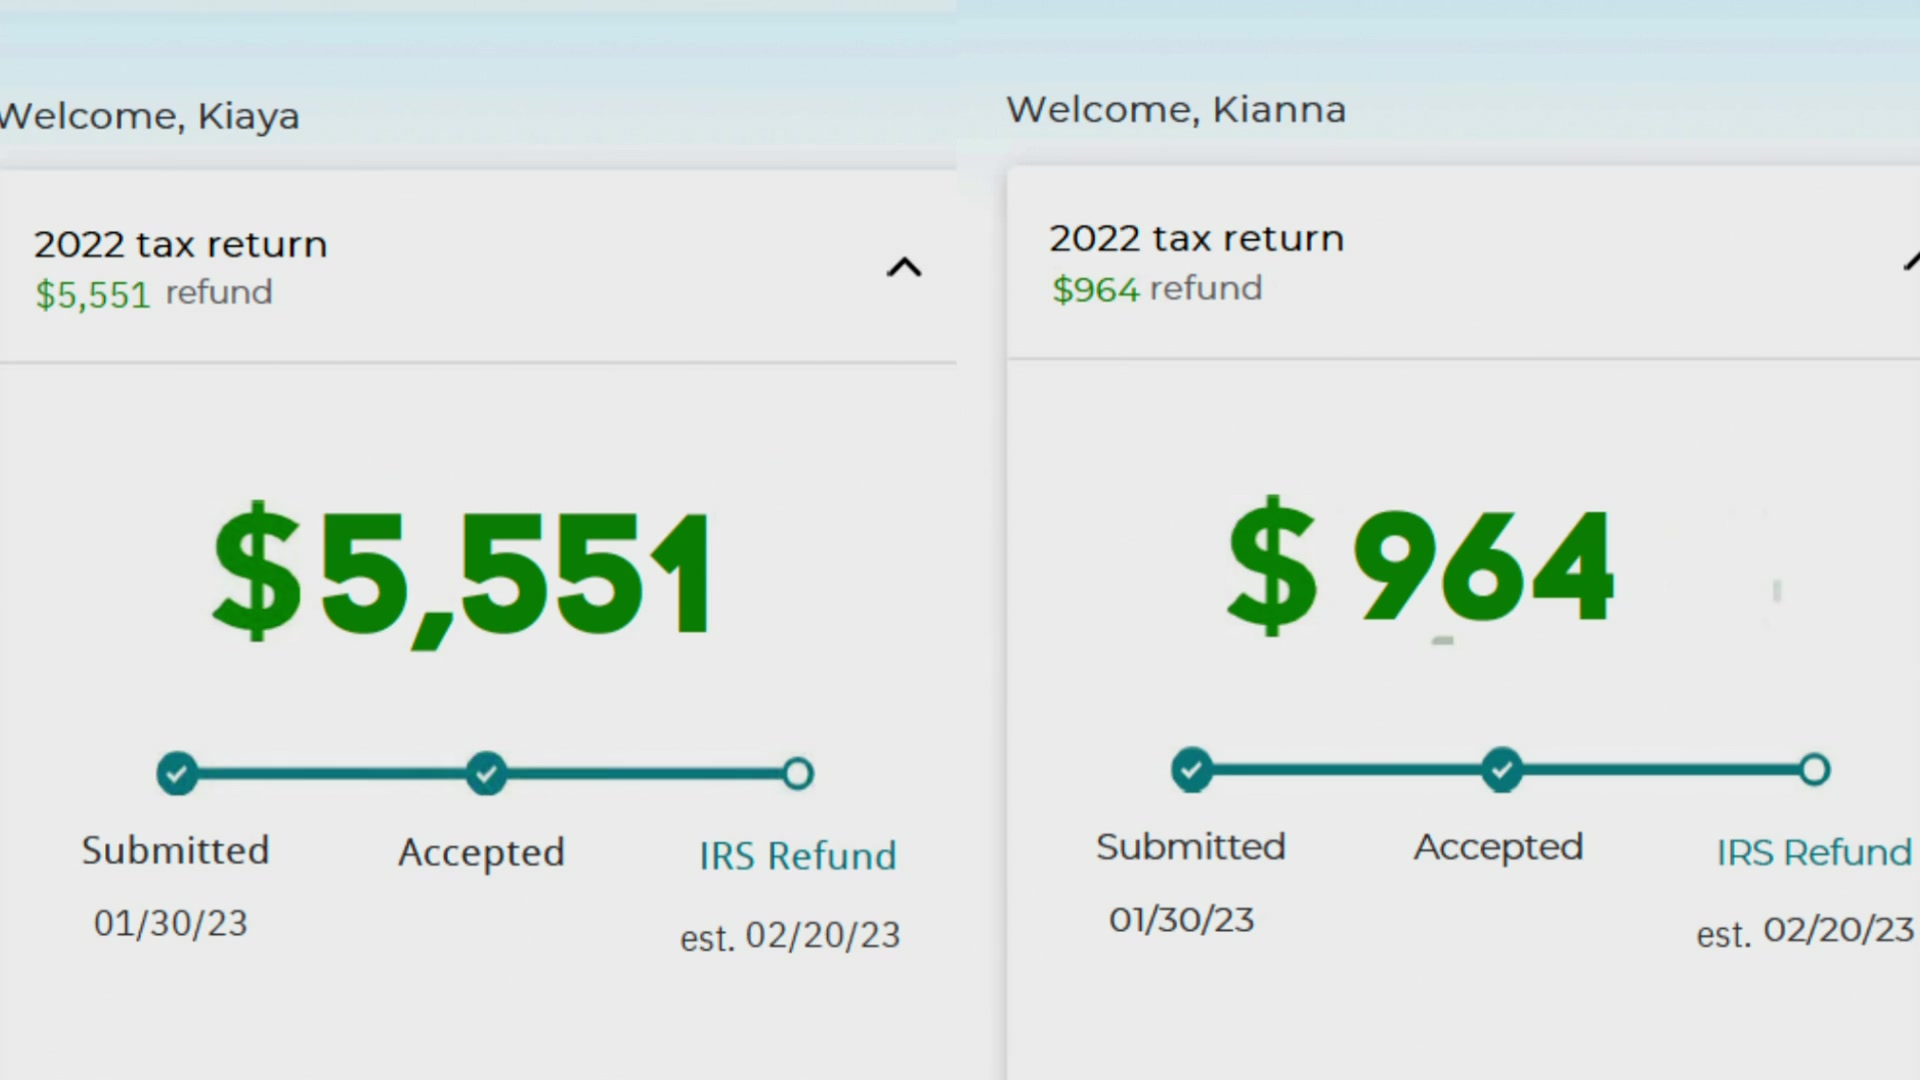Click the Submitted label in Kianna's tracker
1920x1080 pixels.
click(x=1190, y=847)
